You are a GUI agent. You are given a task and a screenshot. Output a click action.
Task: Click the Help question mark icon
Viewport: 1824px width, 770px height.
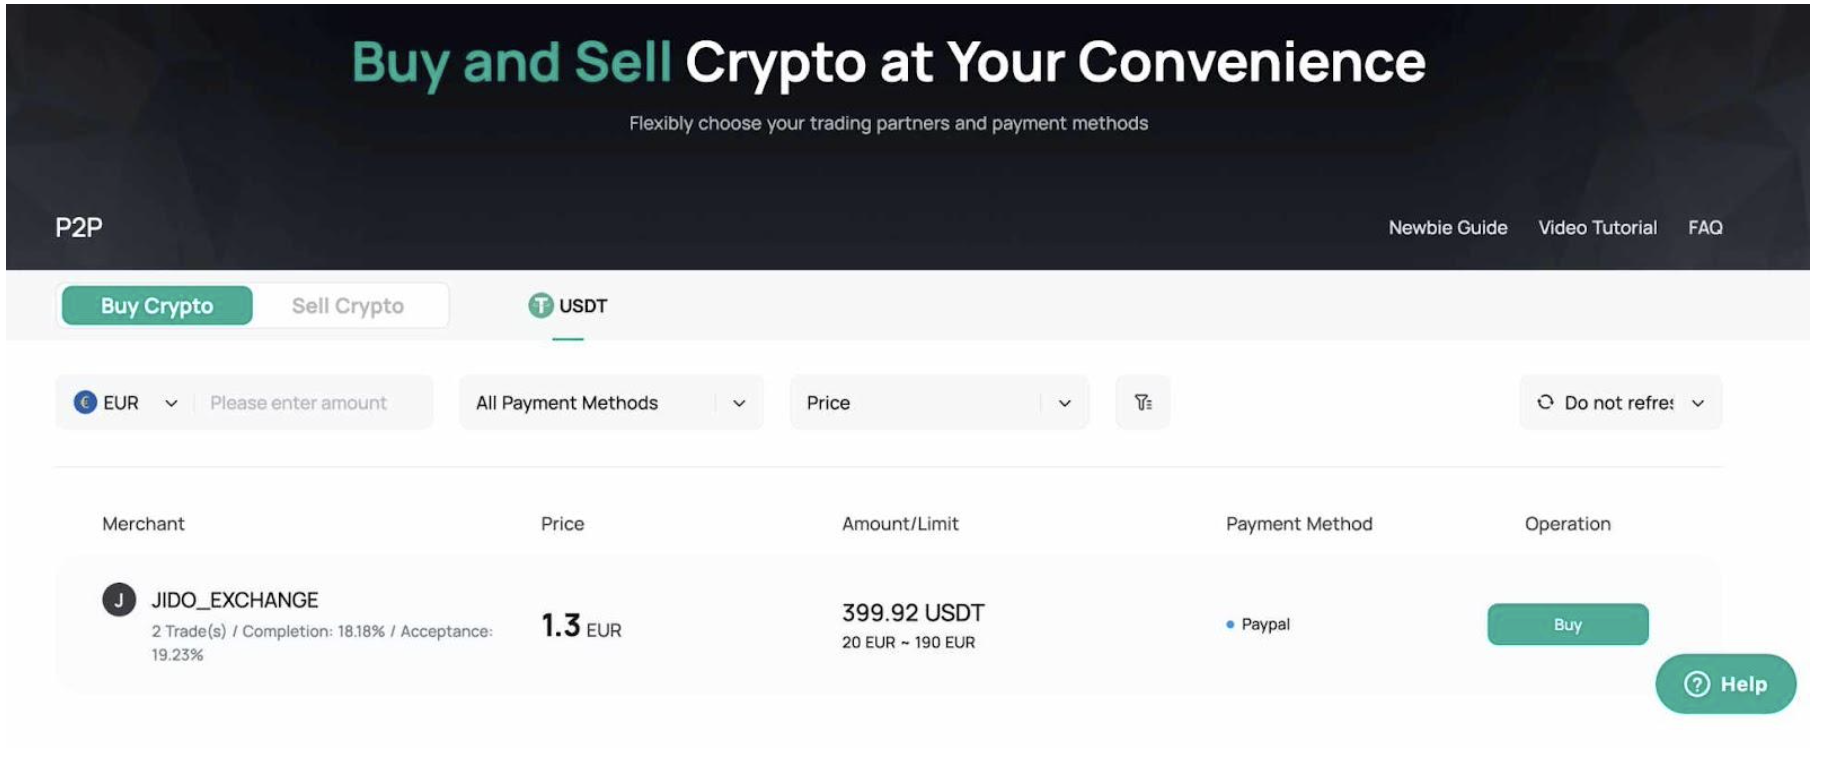pos(1697,684)
